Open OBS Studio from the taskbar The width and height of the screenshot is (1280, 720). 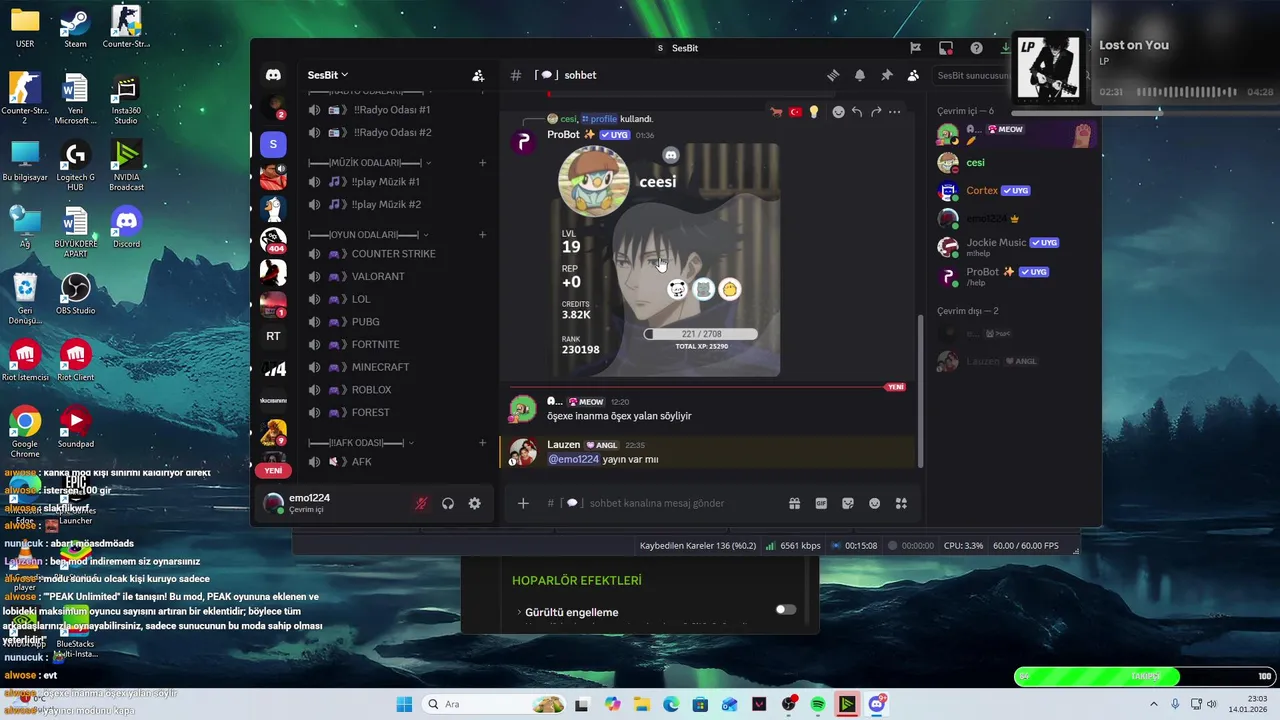(788, 705)
